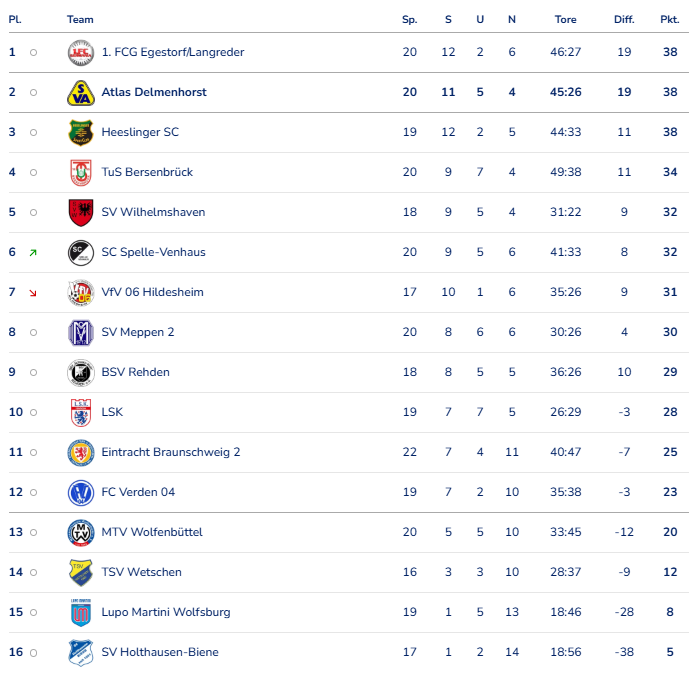This screenshot has width=697, height=675.
Task: Click the Heeslinger SC club crest
Action: 80,132
